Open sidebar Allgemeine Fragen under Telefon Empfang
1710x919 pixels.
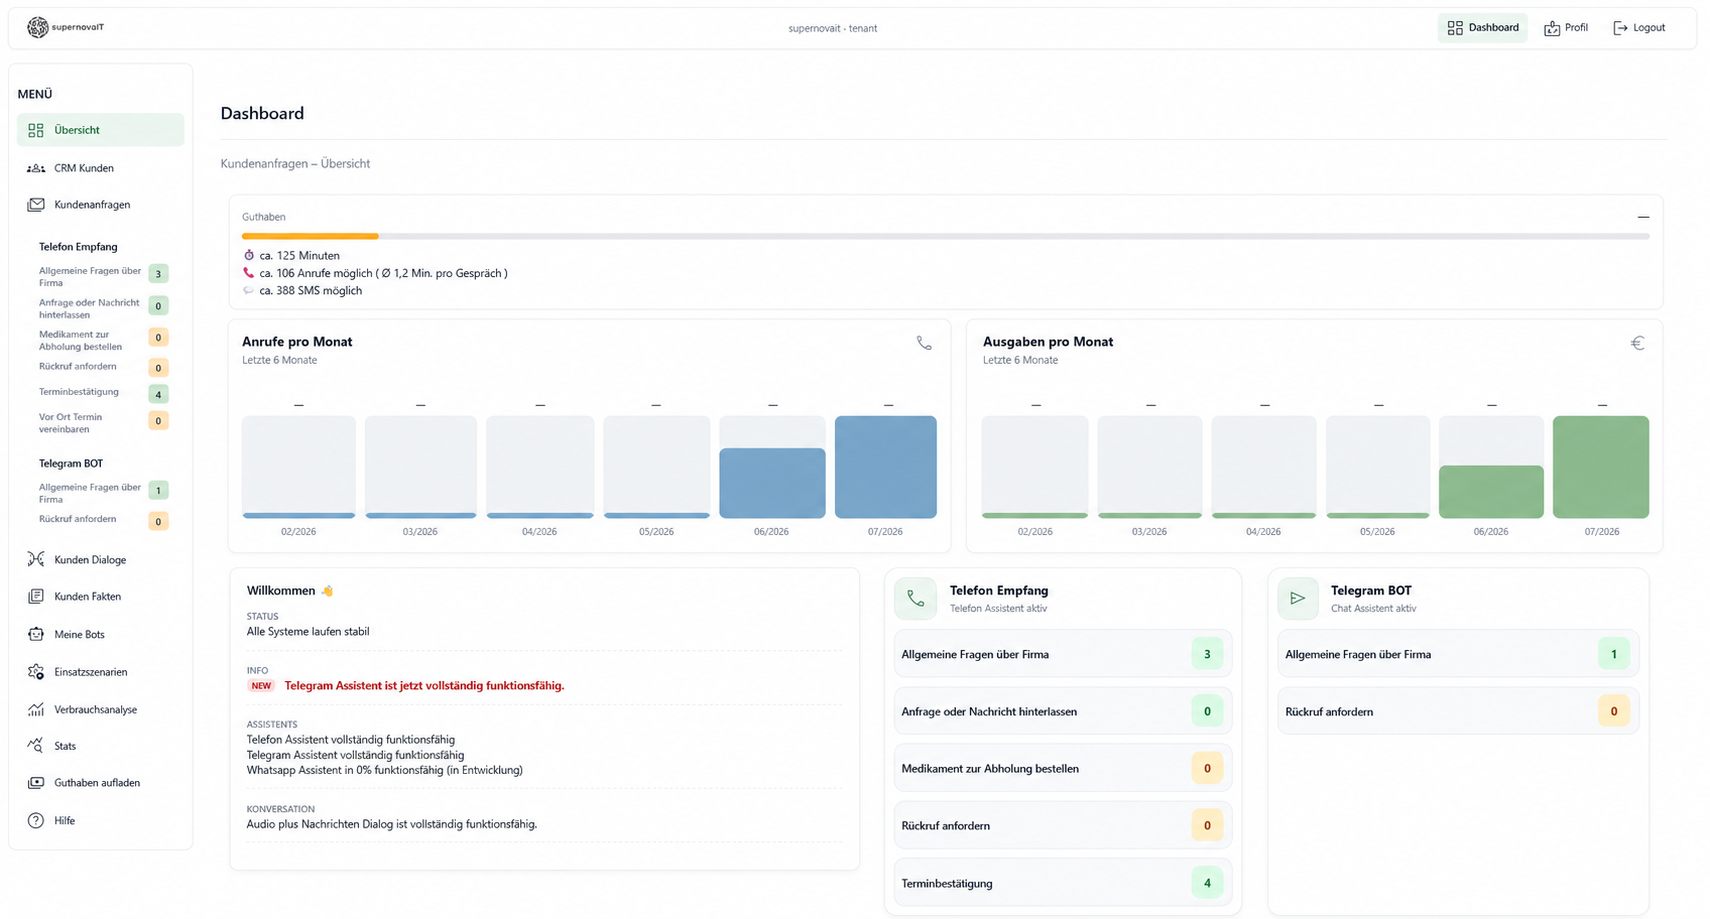[102, 276]
